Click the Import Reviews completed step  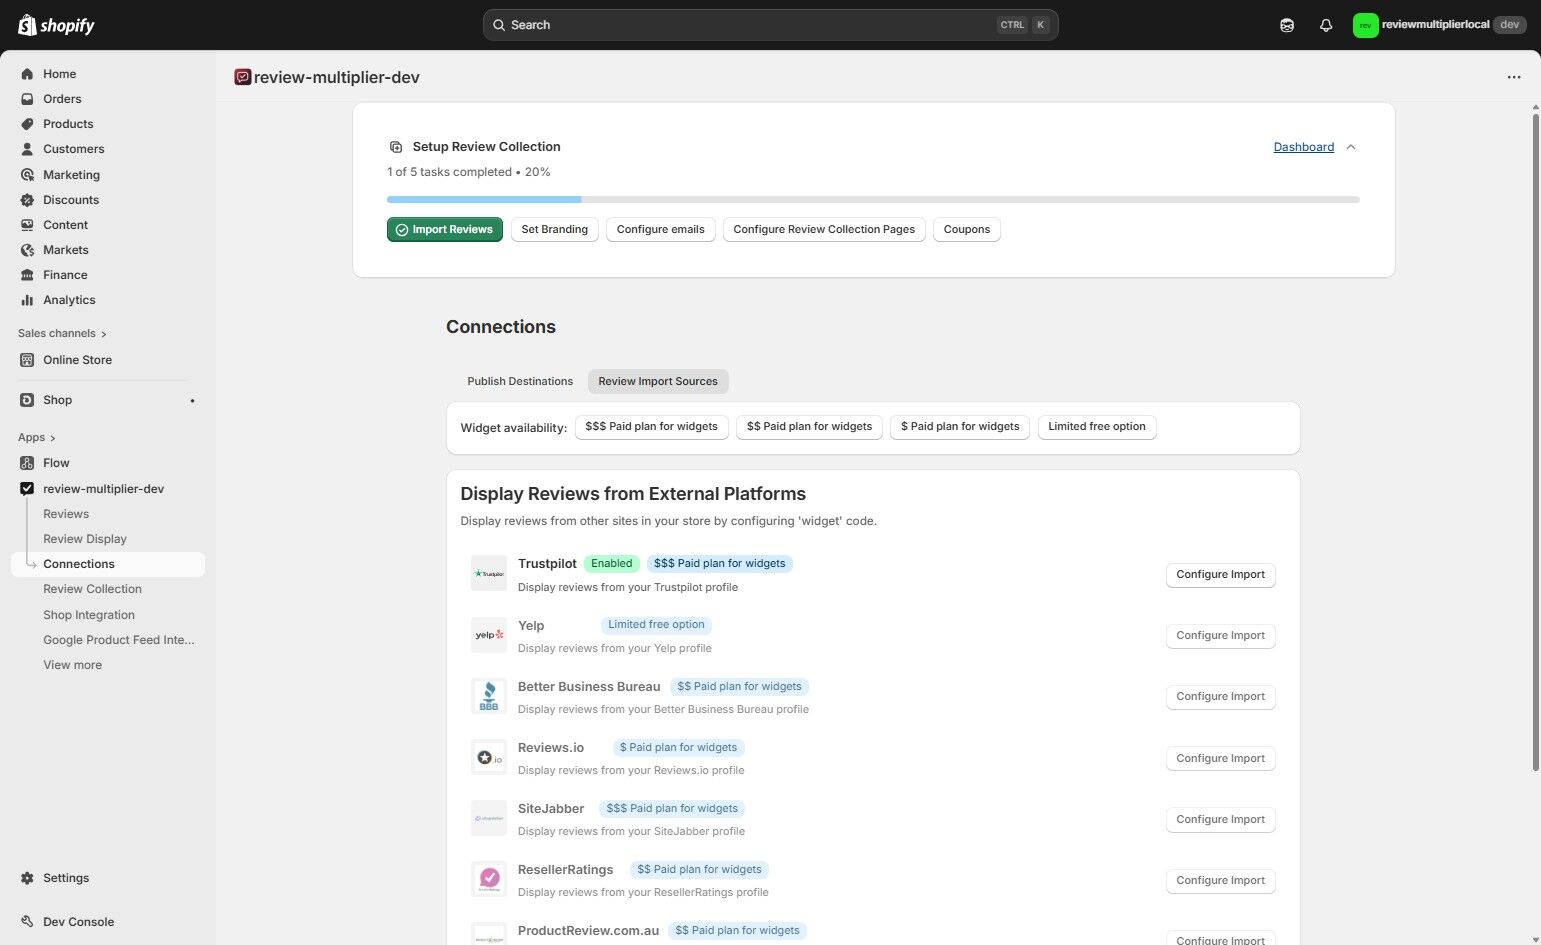point(445,230)
